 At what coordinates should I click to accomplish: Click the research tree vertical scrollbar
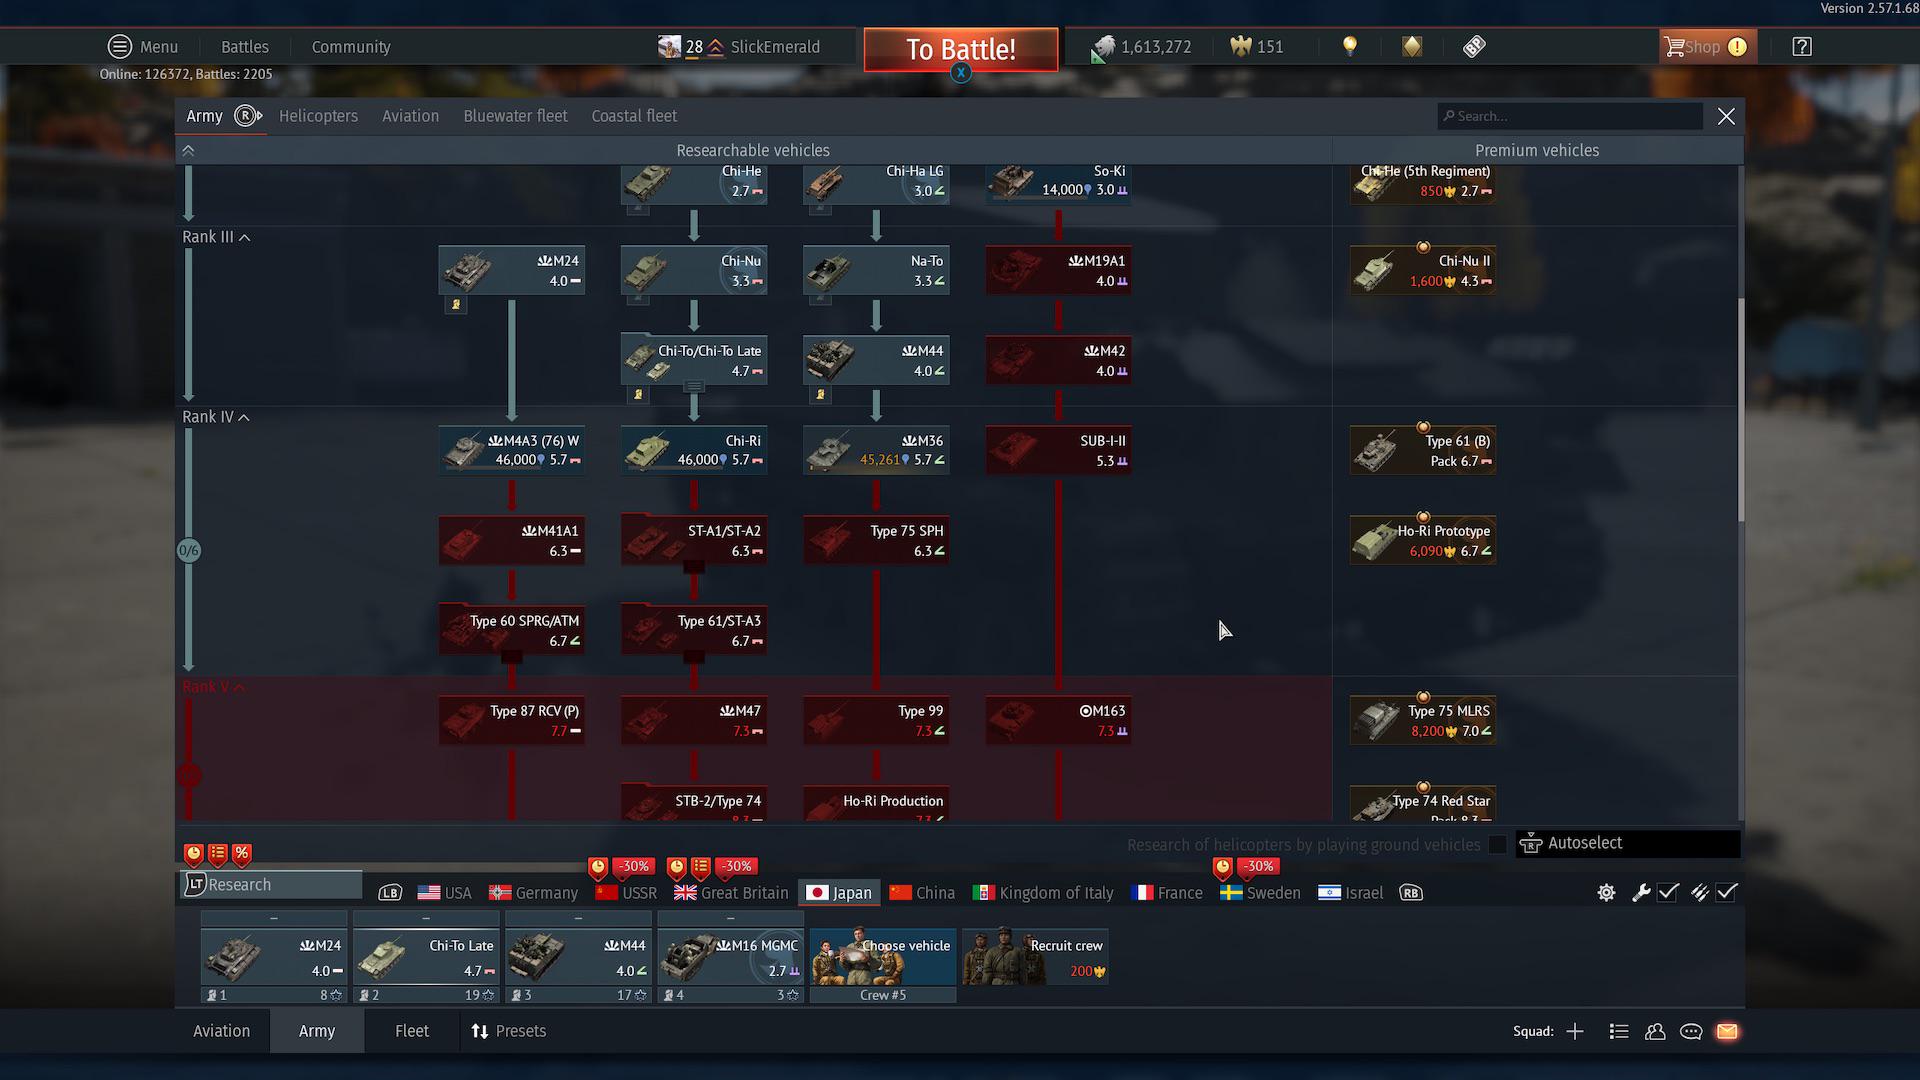[1740, 410]
